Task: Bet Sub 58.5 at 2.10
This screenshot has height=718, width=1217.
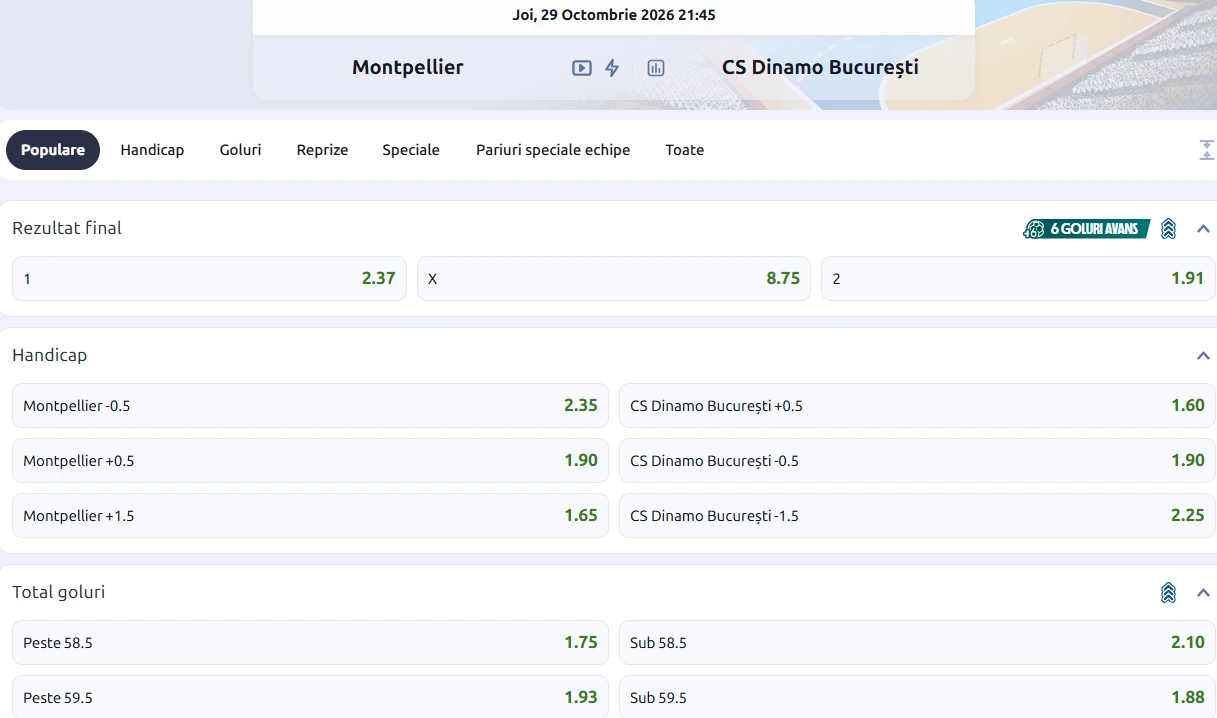Action: tap(917, 643)
